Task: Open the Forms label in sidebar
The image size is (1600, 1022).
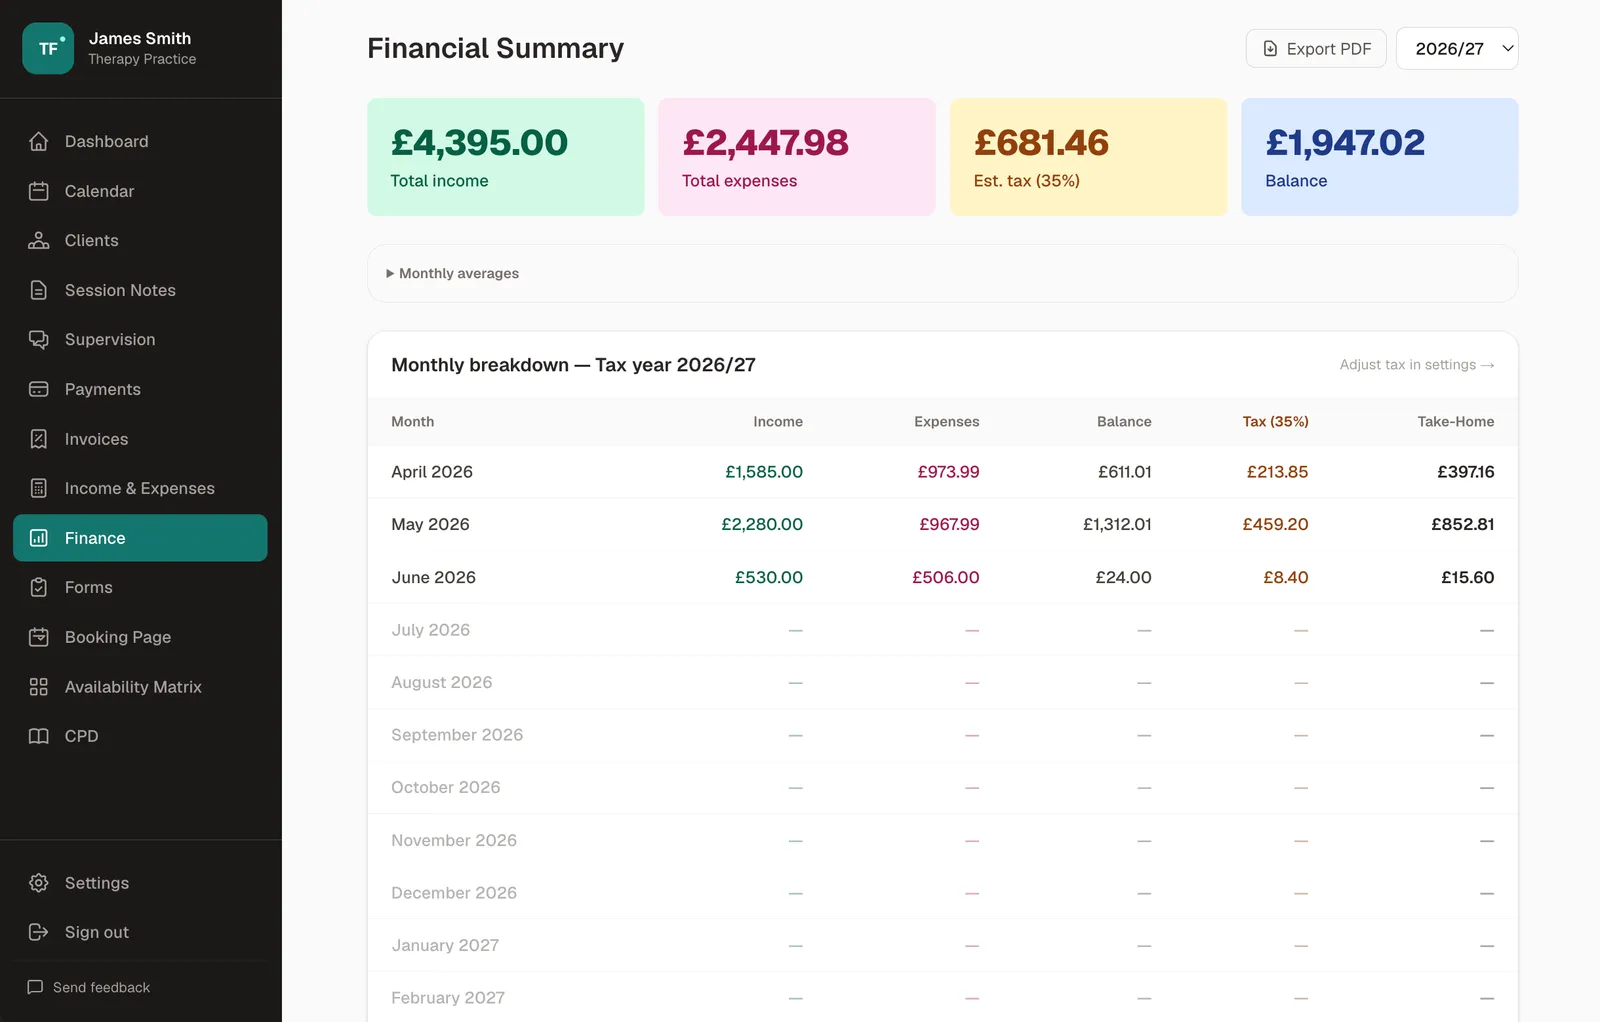Action: tap(89, 587)
